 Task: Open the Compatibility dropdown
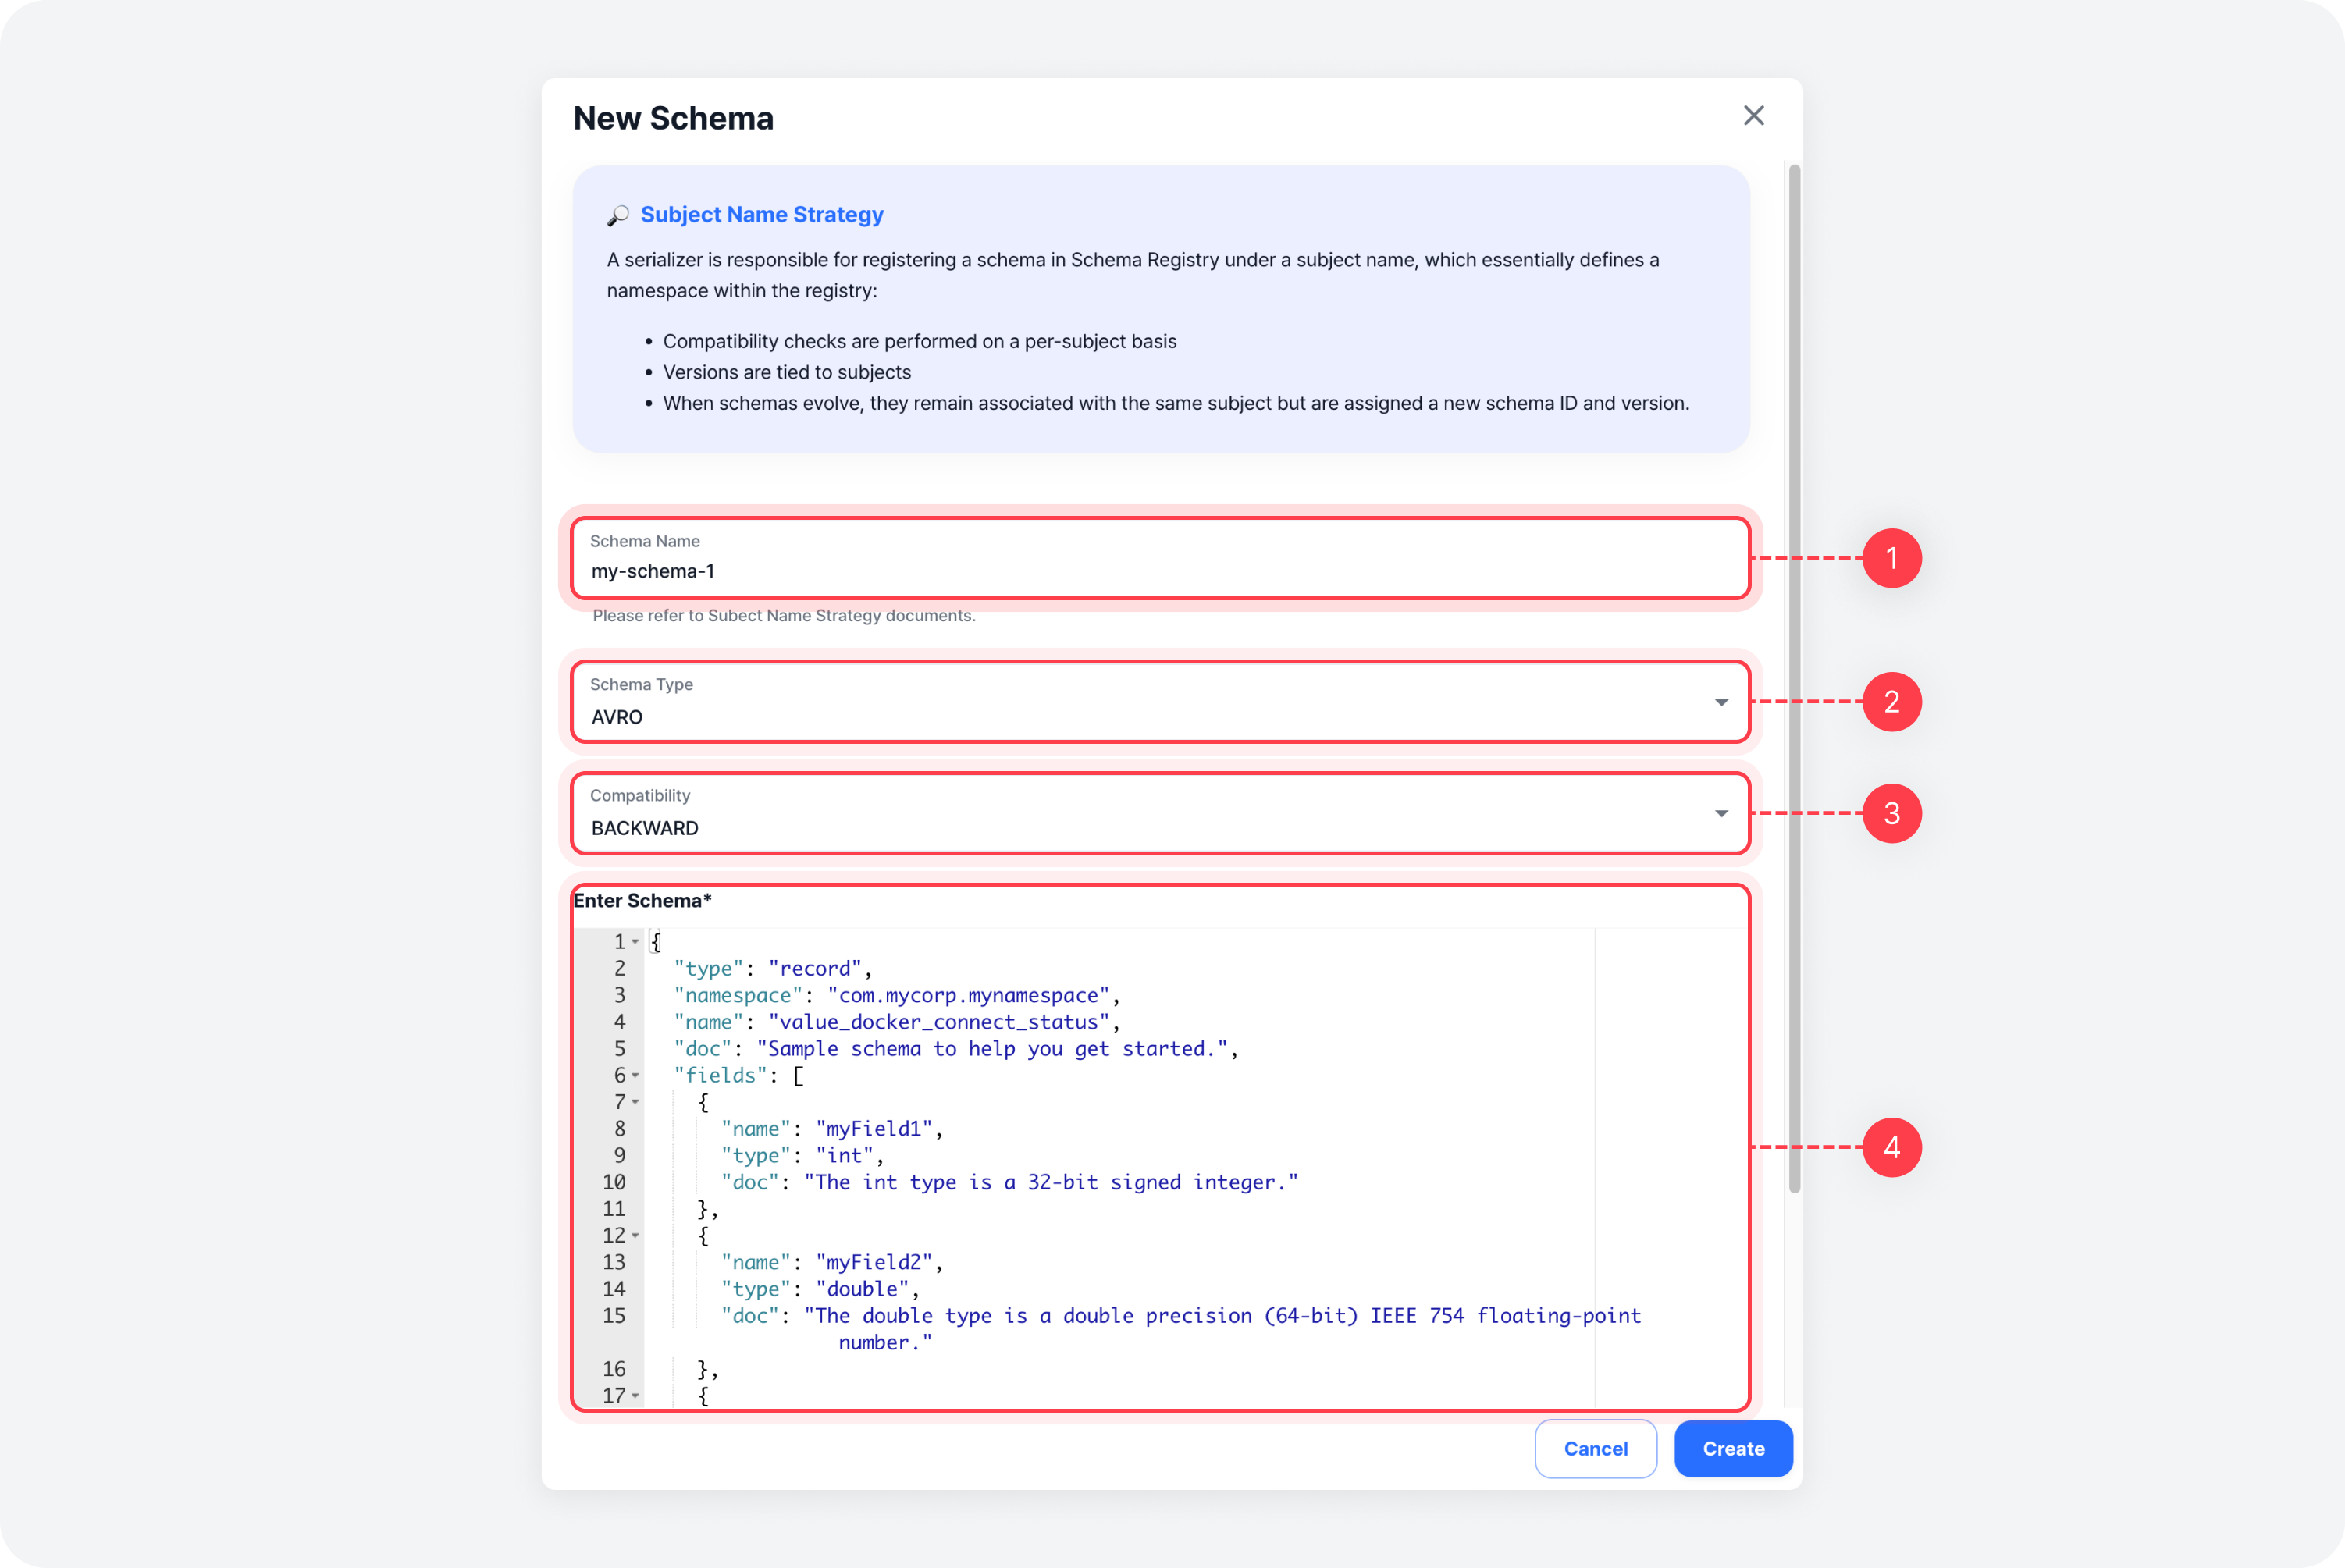point(1160,813)
